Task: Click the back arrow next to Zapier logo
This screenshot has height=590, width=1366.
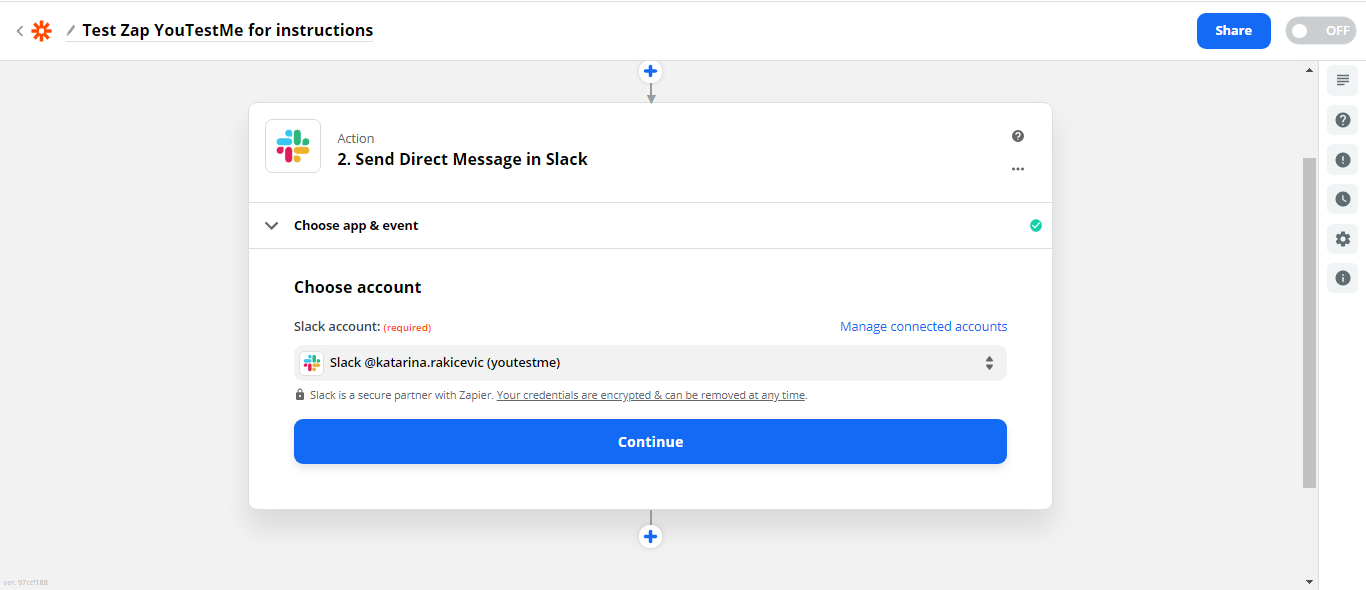Action: point(19,31)
